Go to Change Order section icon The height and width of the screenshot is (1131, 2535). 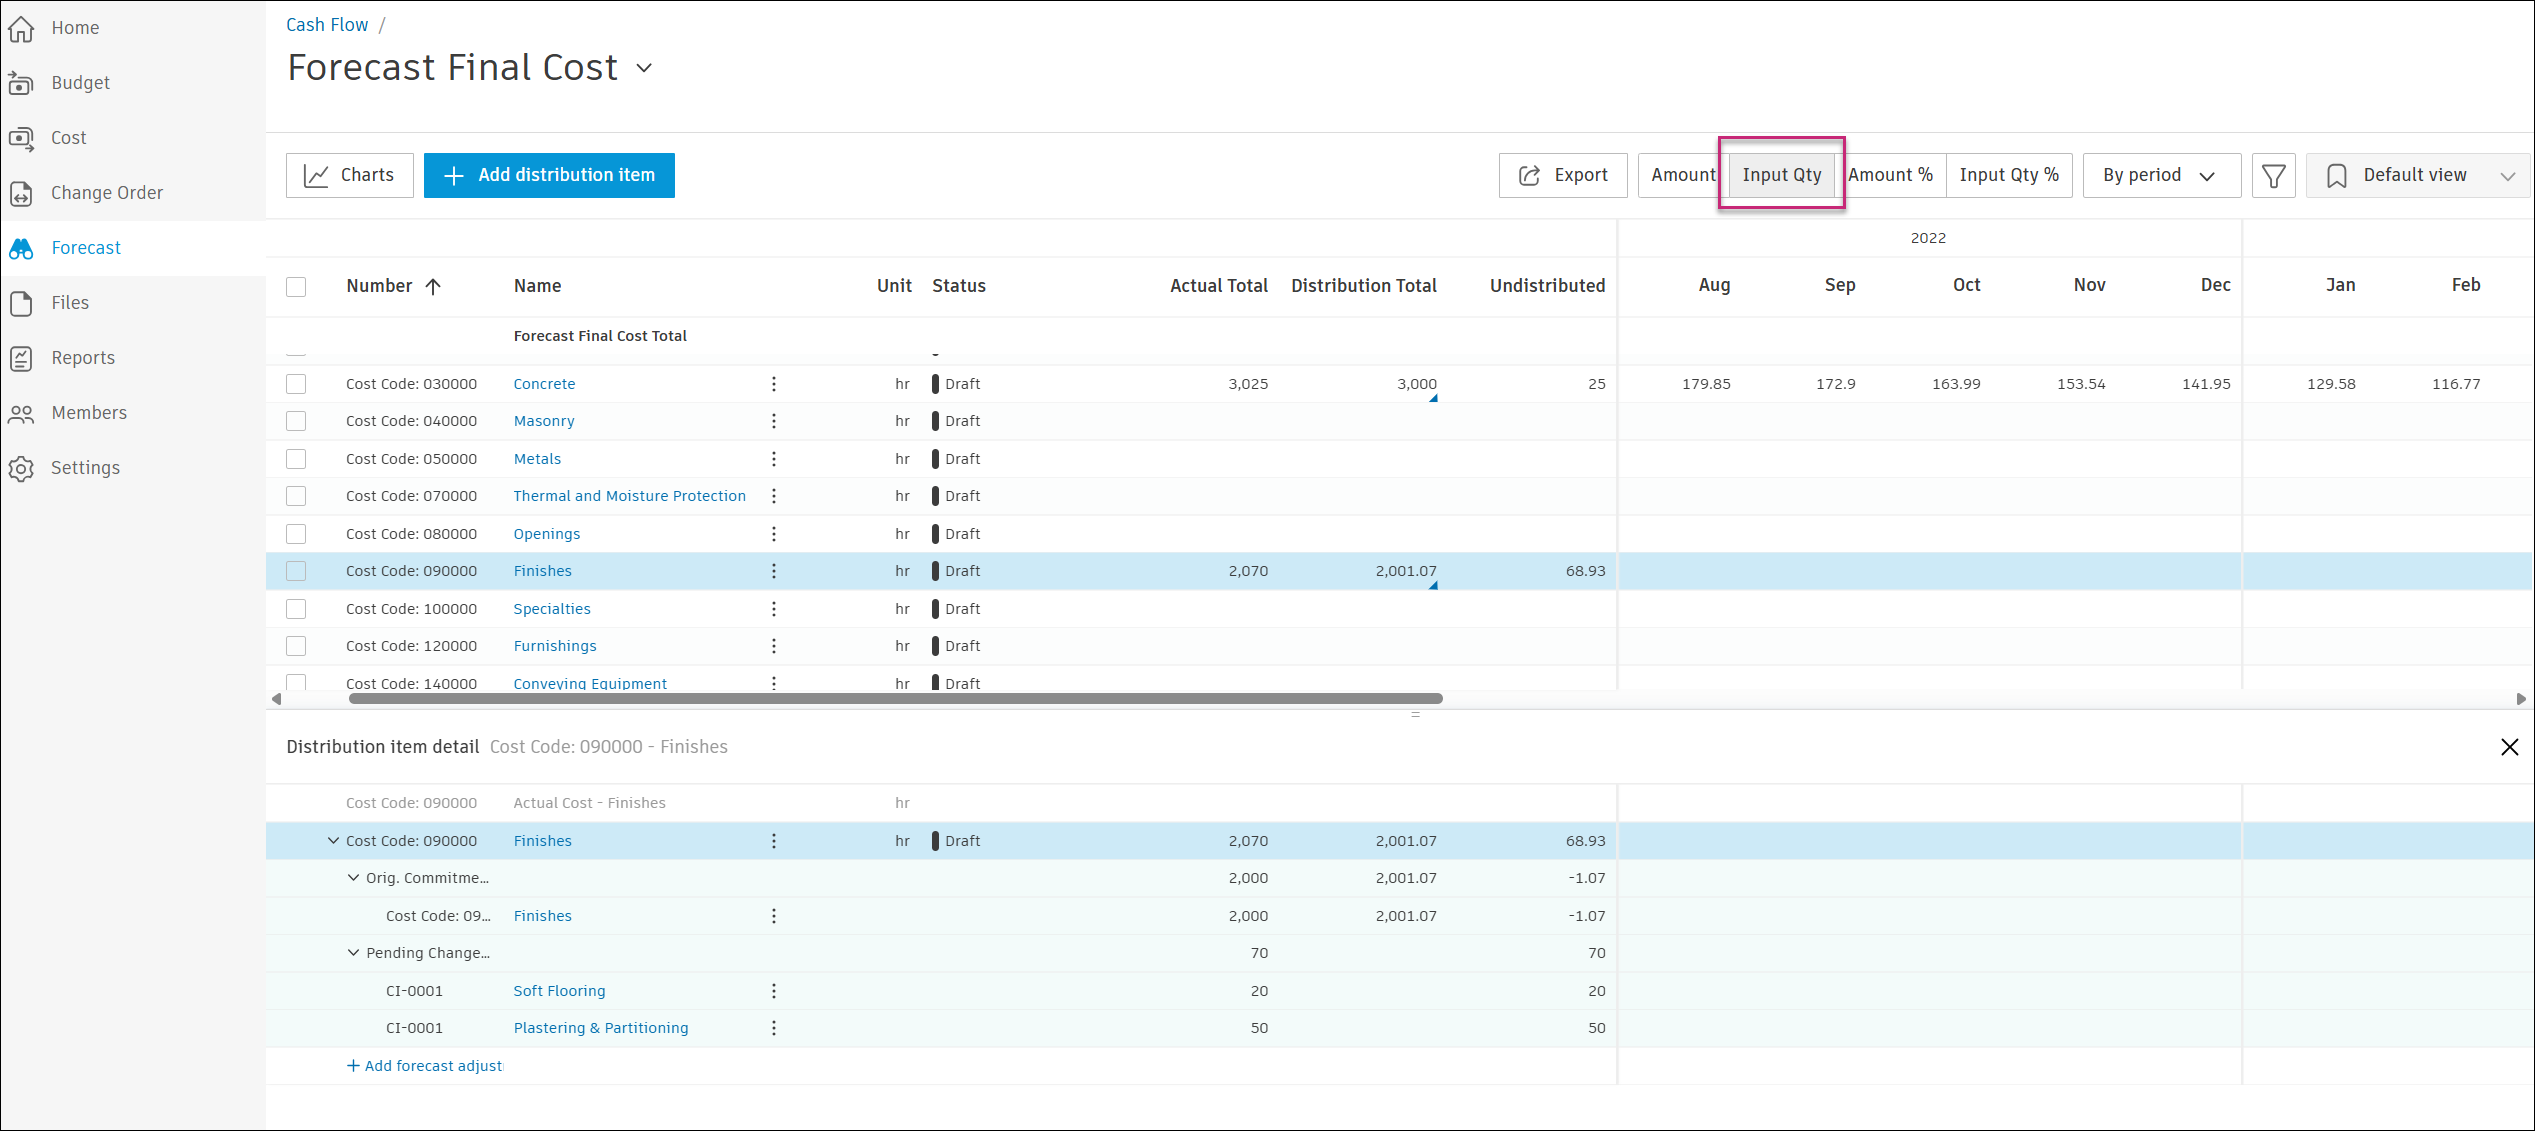22,193
